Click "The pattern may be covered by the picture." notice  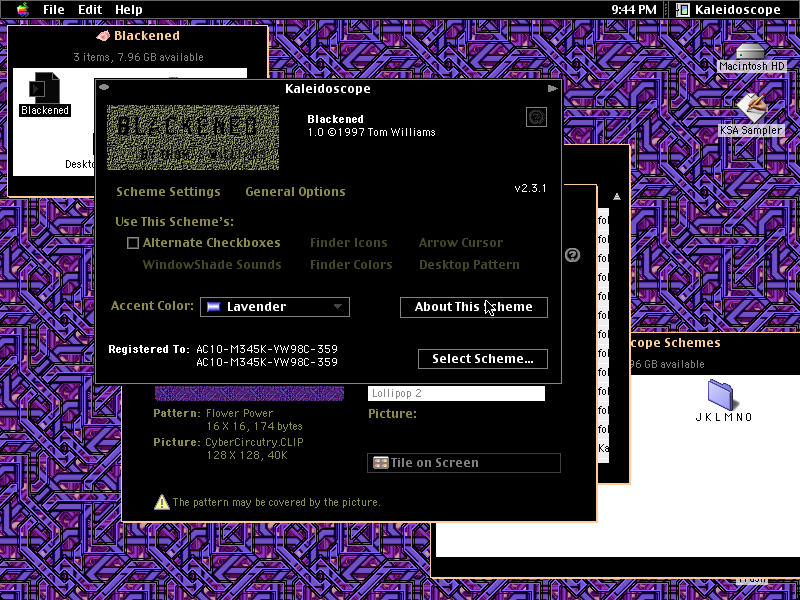[x=277, y=503]
